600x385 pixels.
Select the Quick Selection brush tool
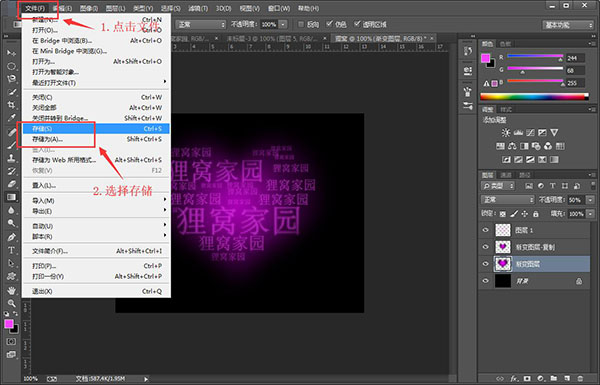11,92
